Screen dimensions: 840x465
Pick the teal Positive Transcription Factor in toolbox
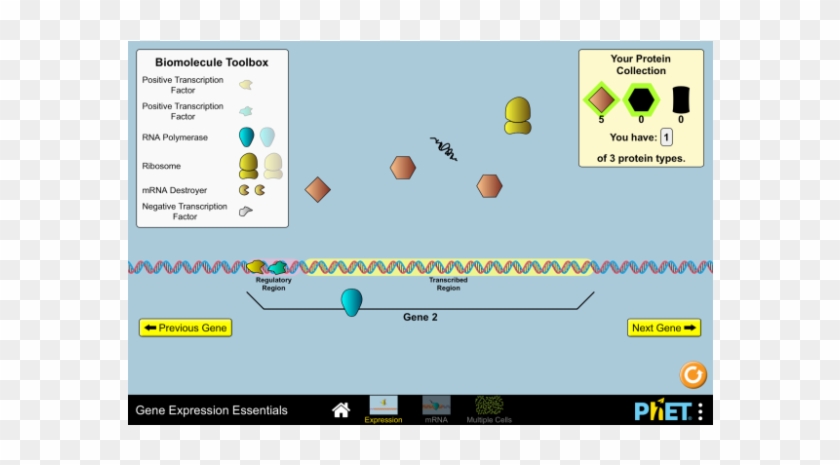click(246, 111)
